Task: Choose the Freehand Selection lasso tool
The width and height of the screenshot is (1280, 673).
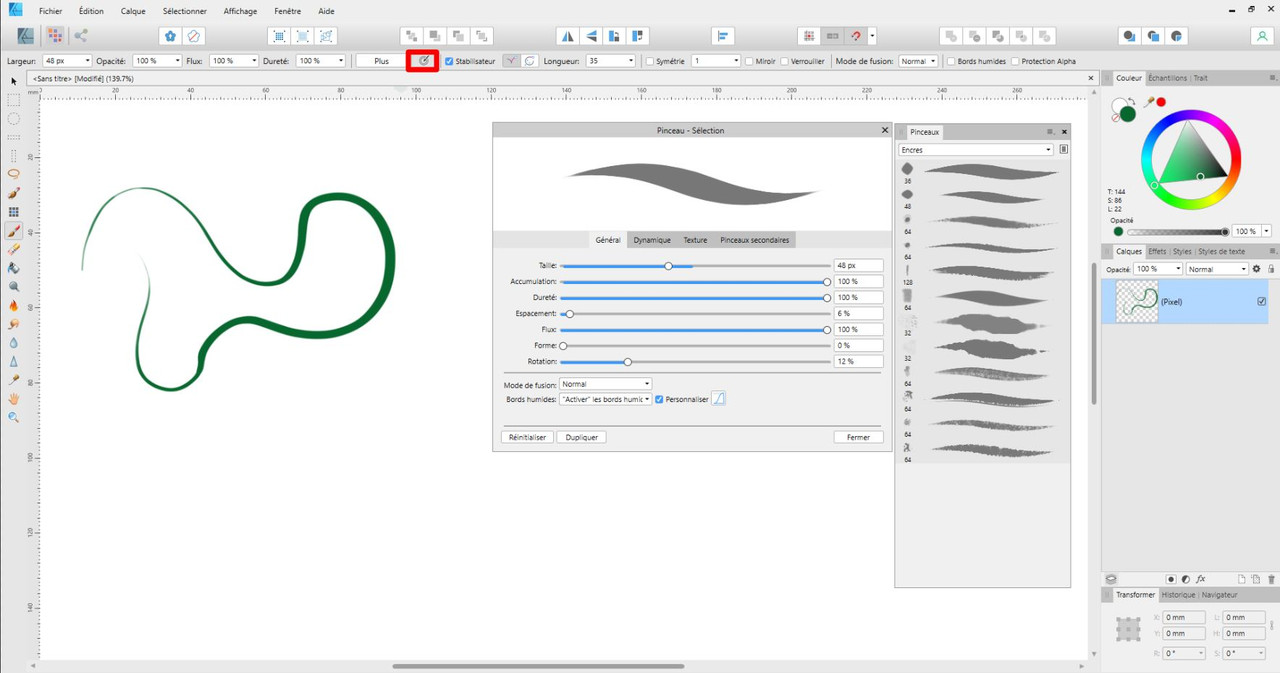Action: pos(14,174)
